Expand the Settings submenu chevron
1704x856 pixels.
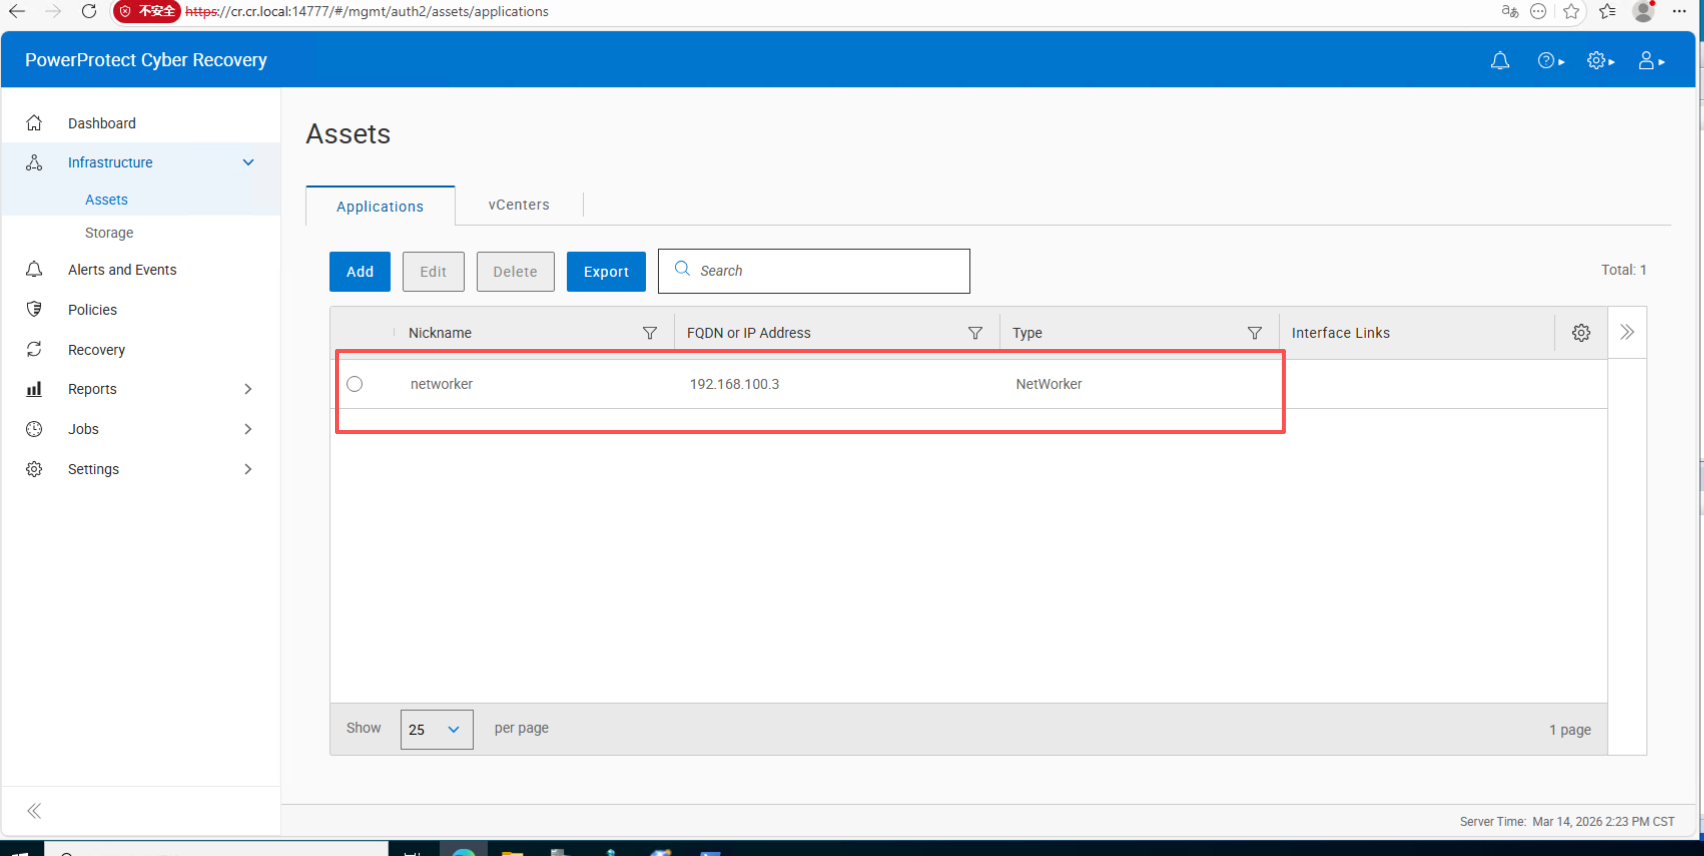coord(248,469)
